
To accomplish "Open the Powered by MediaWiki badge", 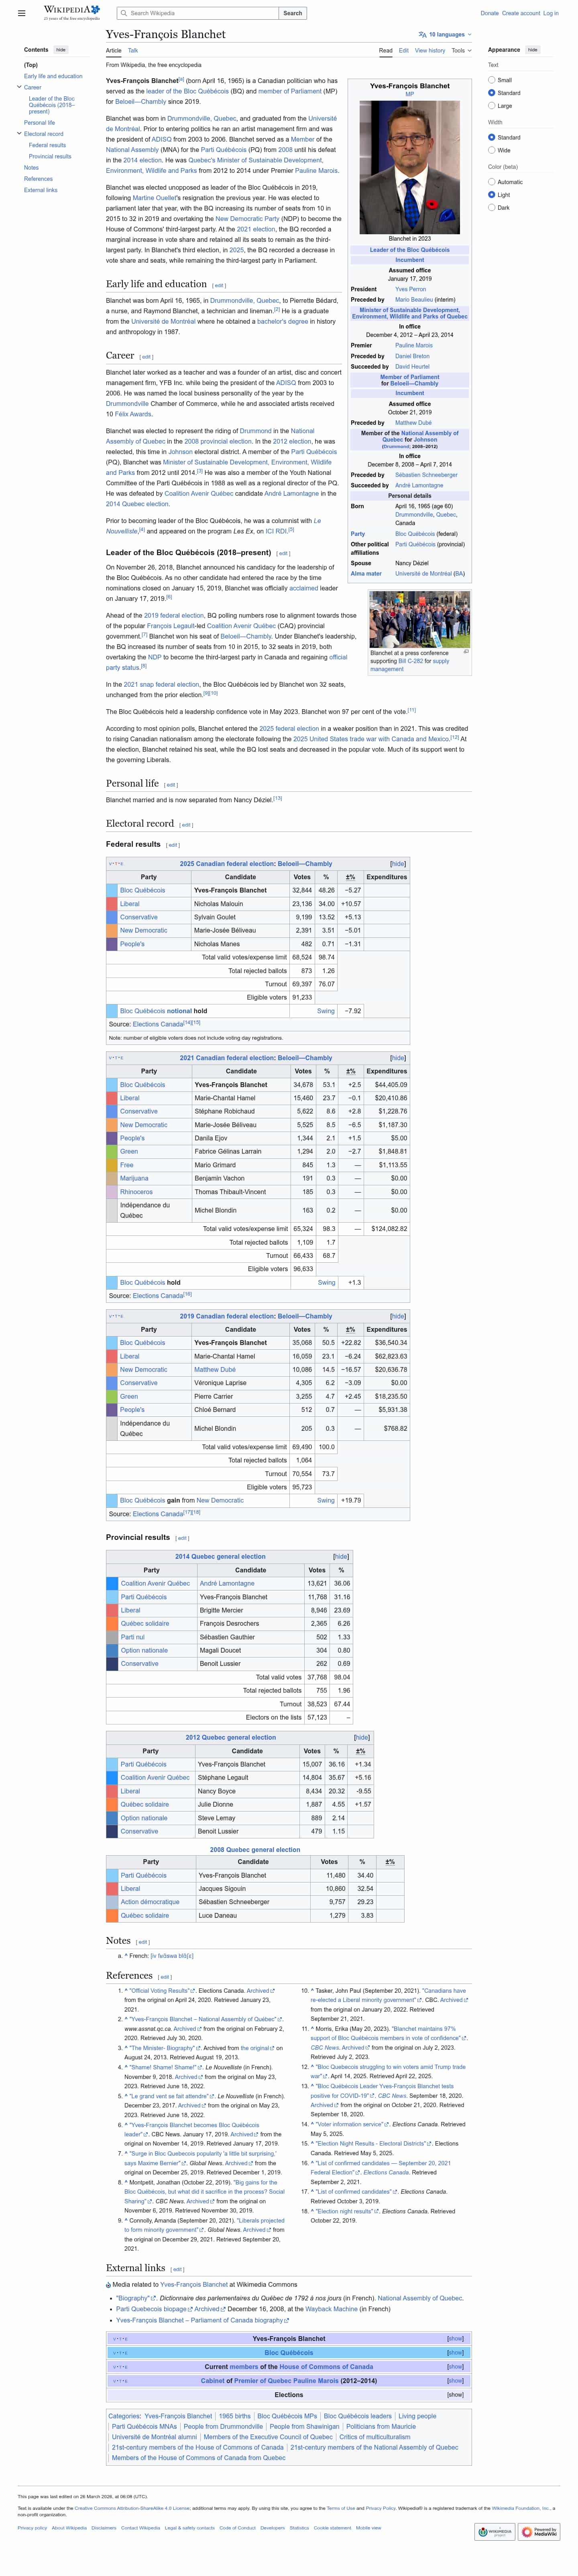I will point(540,2531).
